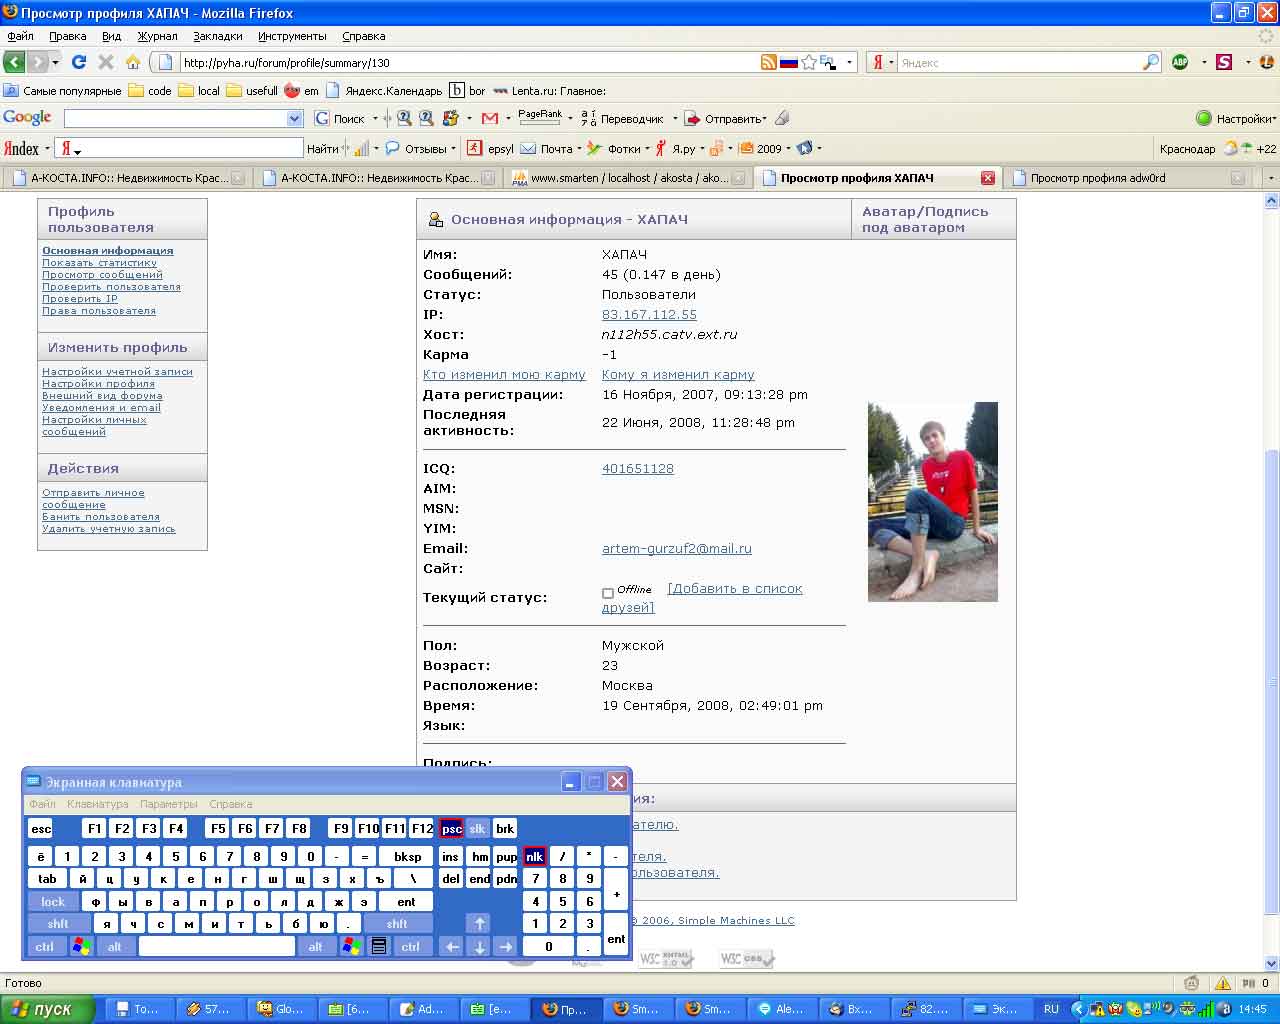This screenshot has height=1024, width=1280.
Task: Open the back/forward history dropdown arrow
Action: coord(55,62)
